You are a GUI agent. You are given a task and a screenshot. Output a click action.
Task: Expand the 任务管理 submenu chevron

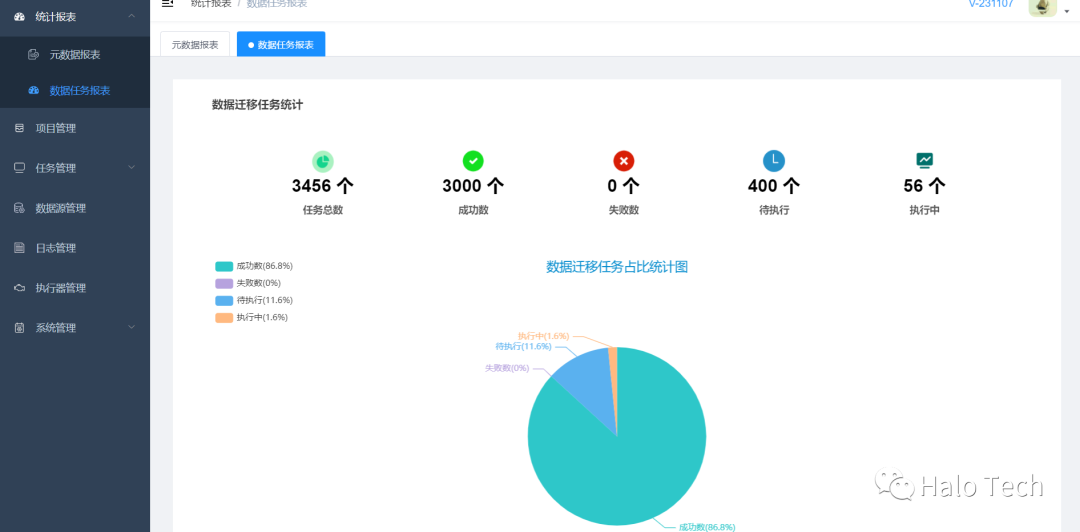tap(132, 167)
